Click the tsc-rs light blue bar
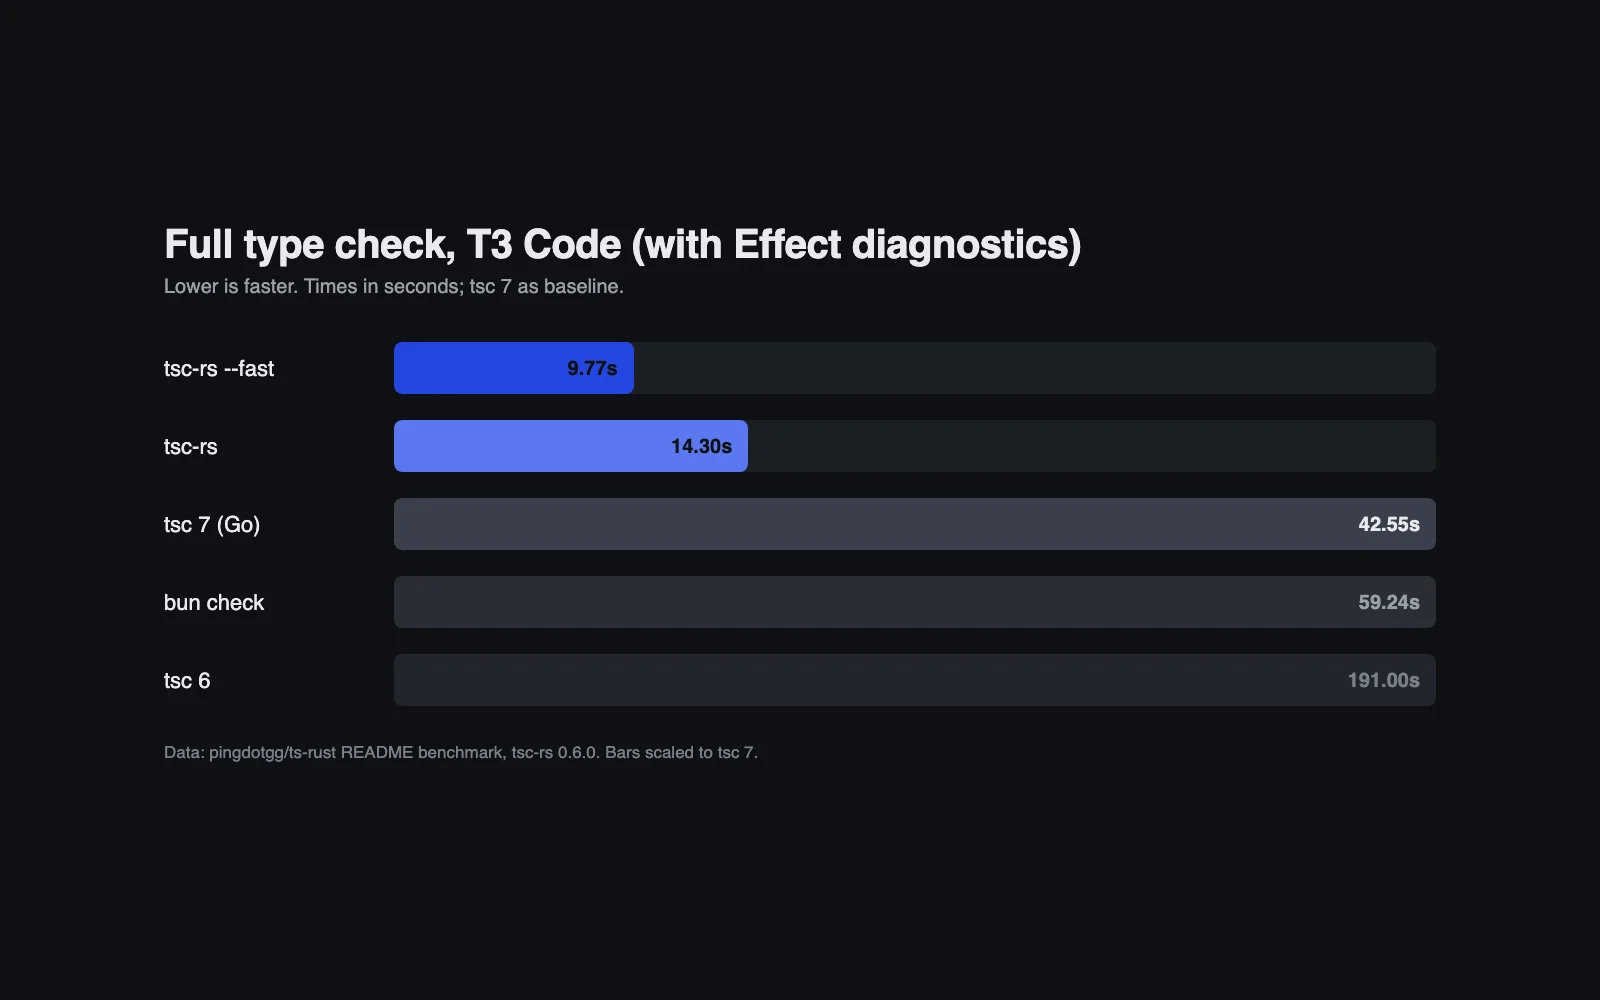The width and height of the screenshot is (1600, 1000). coord(571,446)
